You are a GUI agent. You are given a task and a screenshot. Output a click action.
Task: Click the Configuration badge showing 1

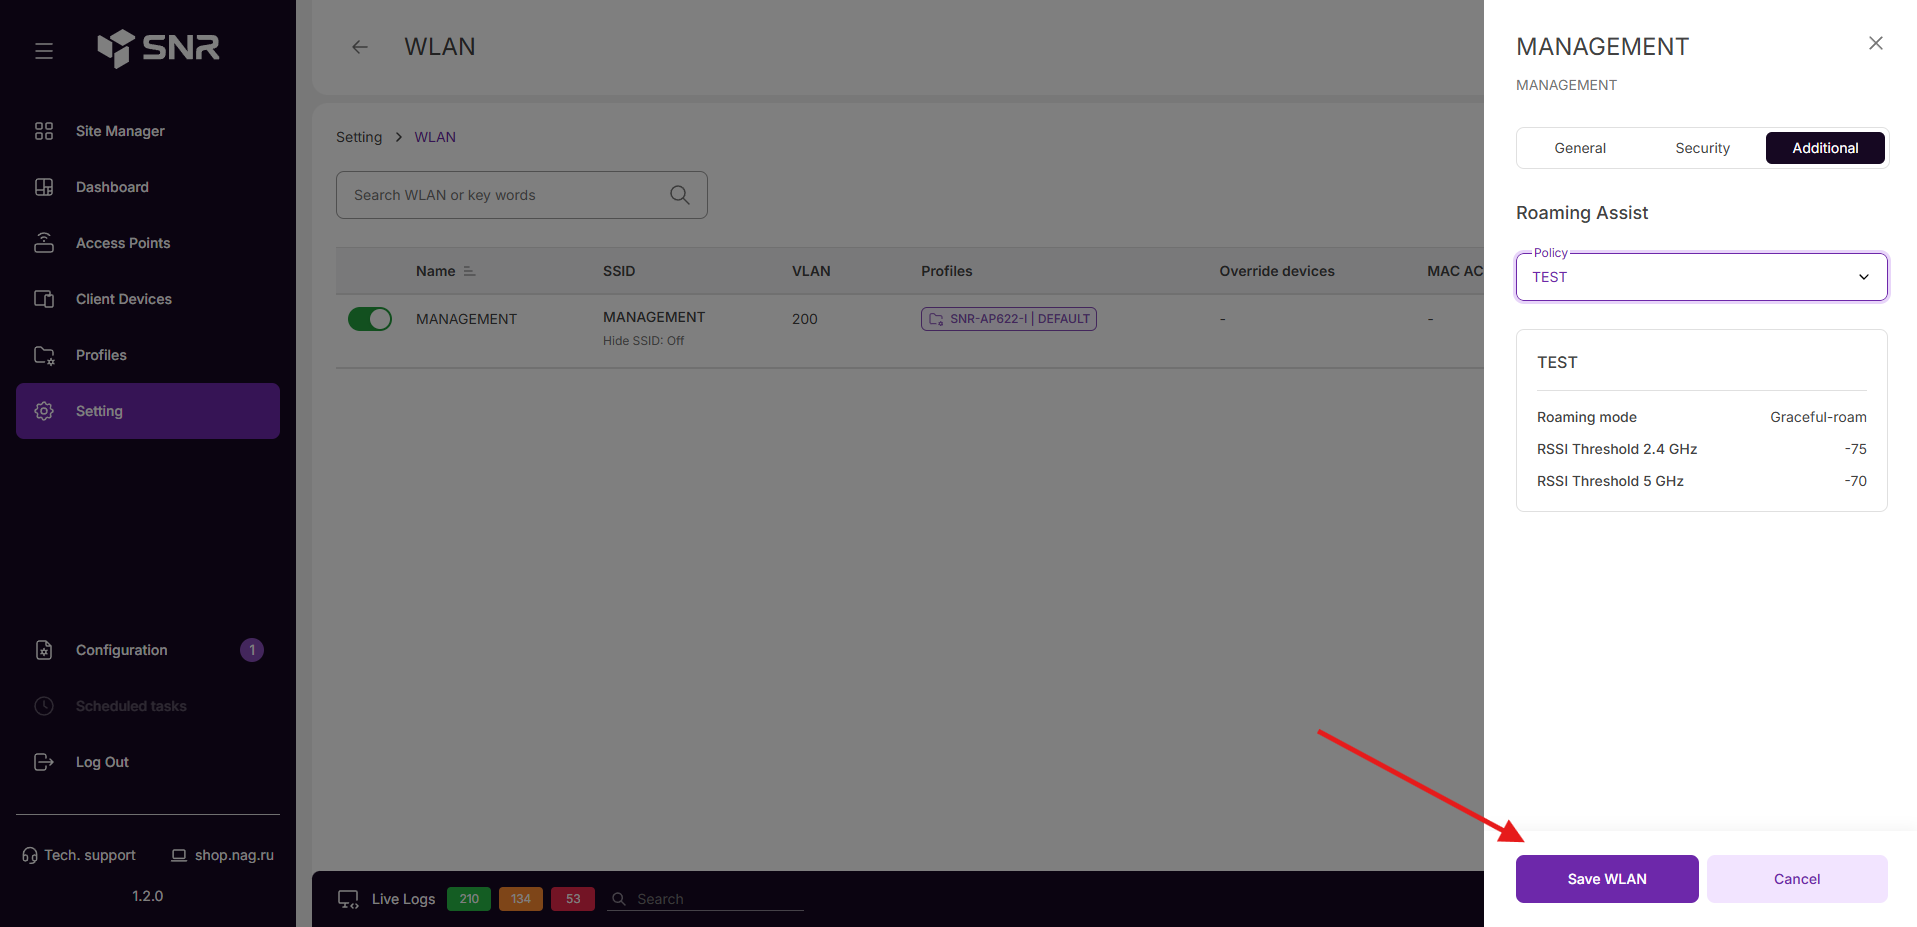tap(252, 650)
